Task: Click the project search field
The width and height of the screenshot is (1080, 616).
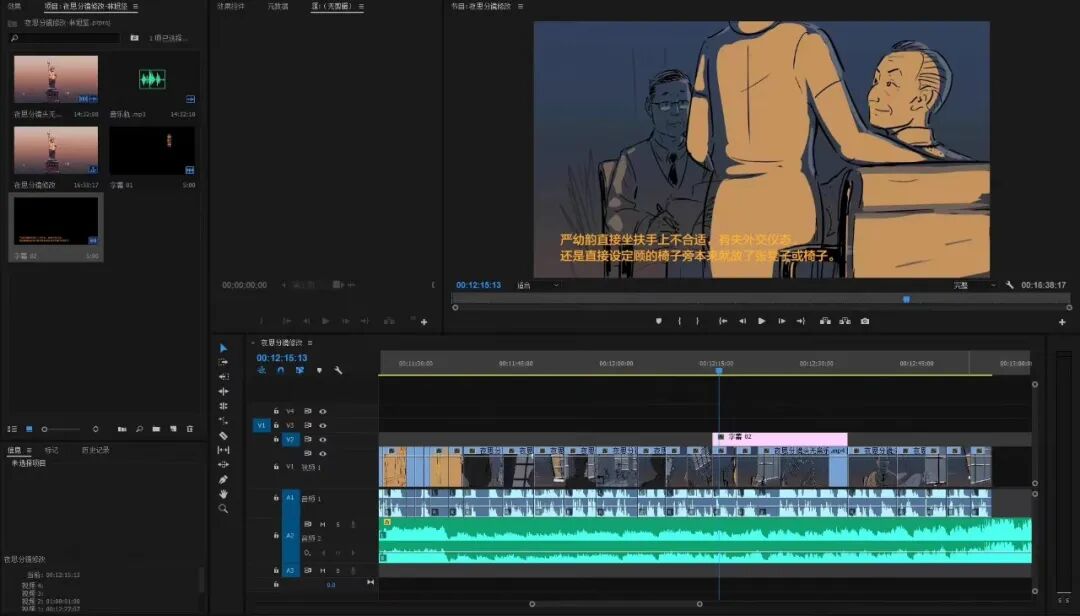Action: 65,38
